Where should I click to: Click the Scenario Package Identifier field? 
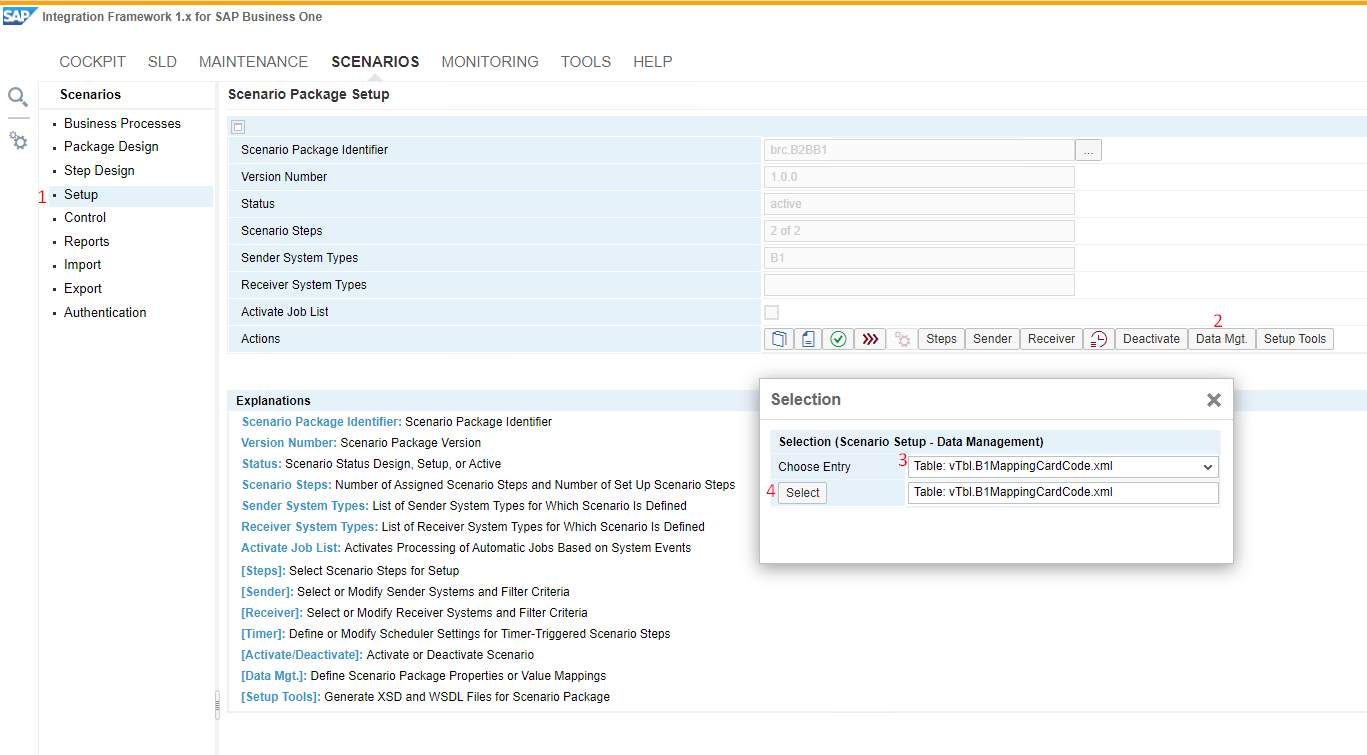919,150
